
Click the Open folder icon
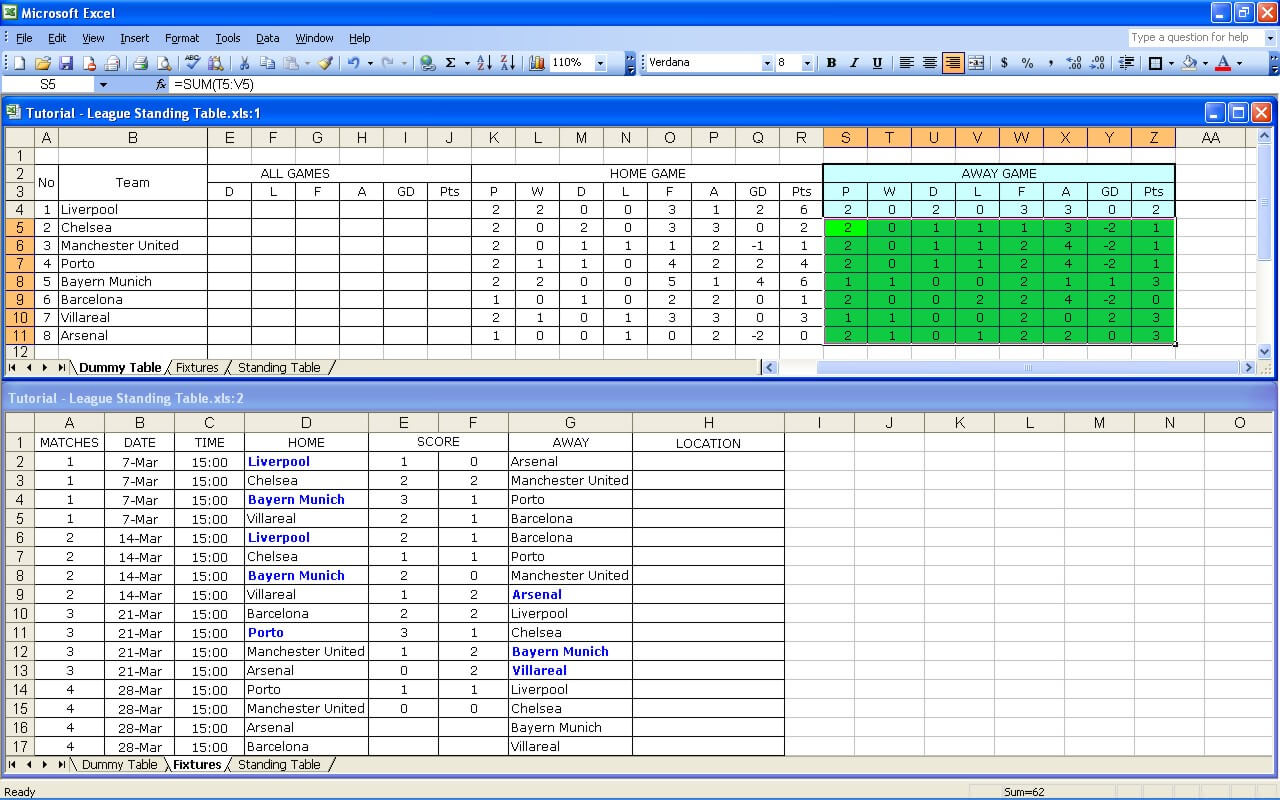(43, 63)
